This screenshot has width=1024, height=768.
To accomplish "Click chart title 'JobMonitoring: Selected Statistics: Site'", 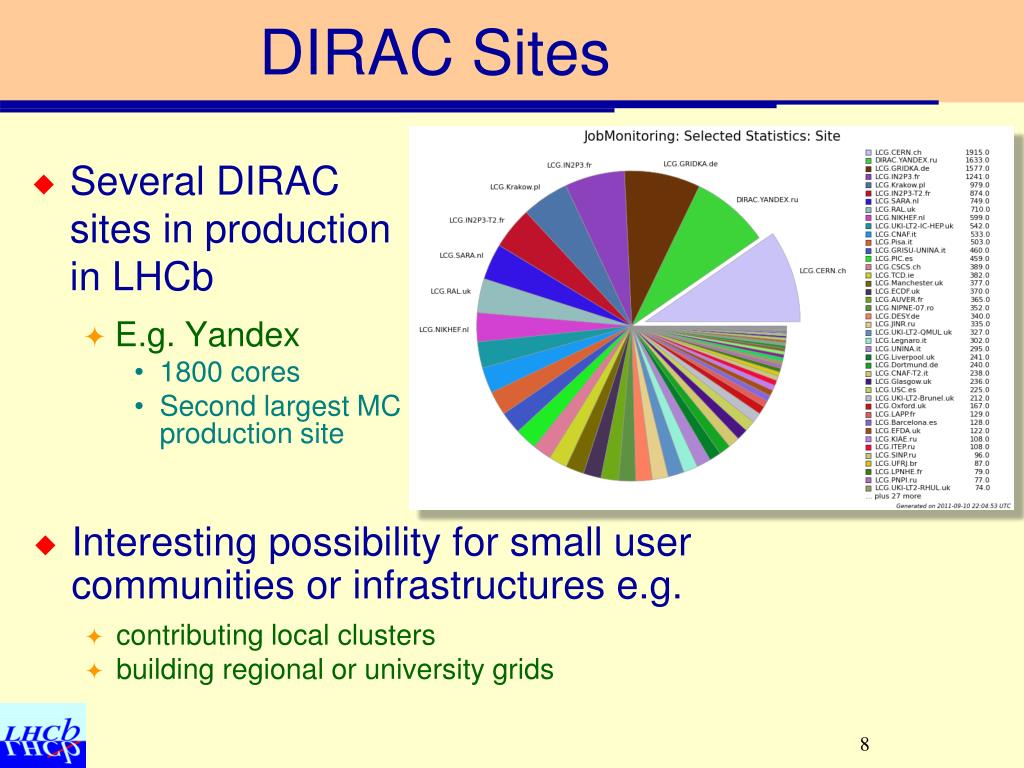I will tap(712, 136).
